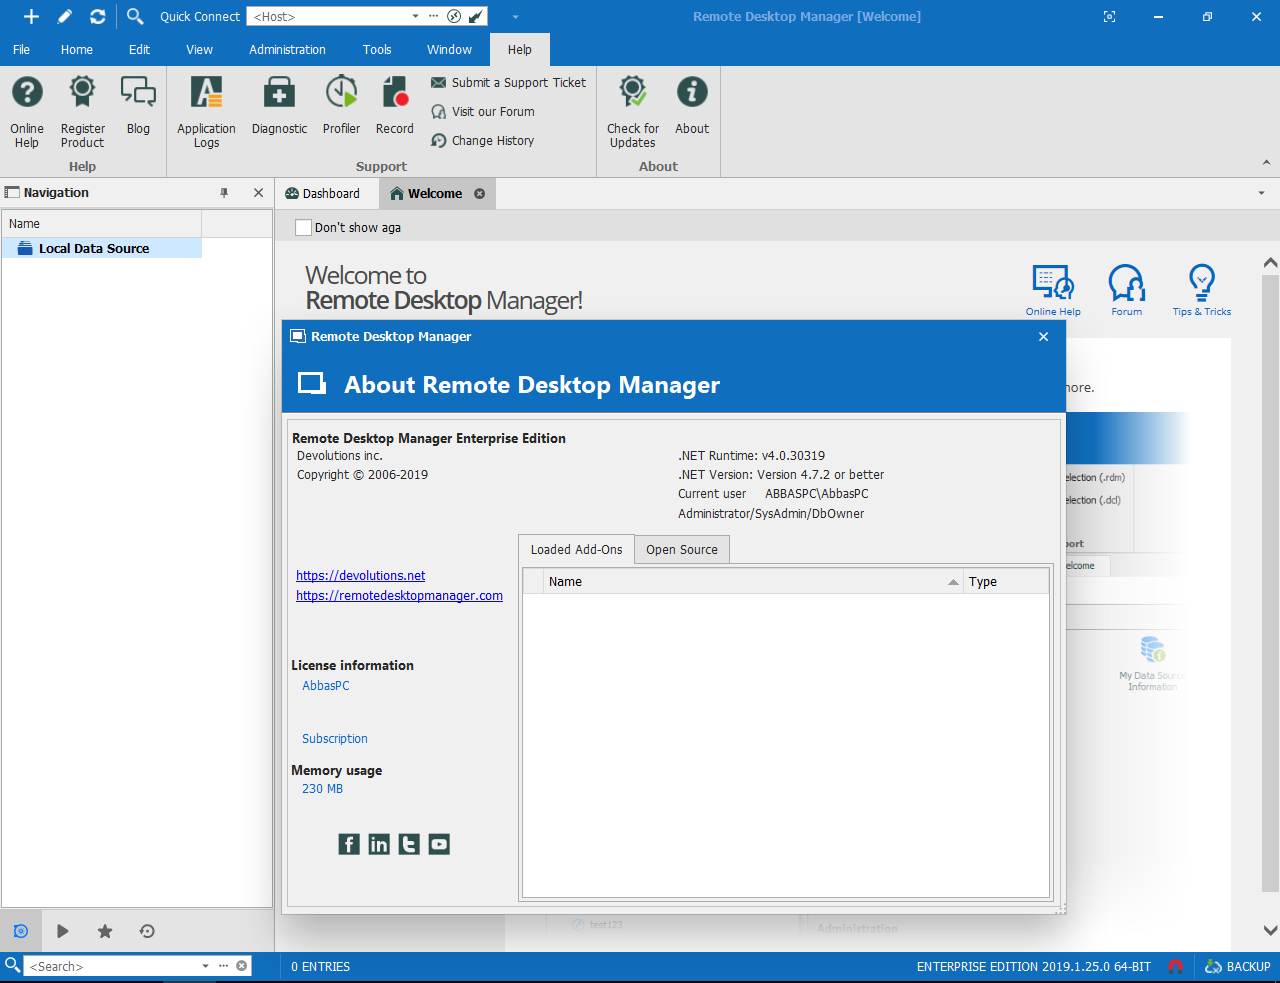Select the Open Source tab
The width and height of the screenshot is (1280, 983).
[x=682, y=550]
